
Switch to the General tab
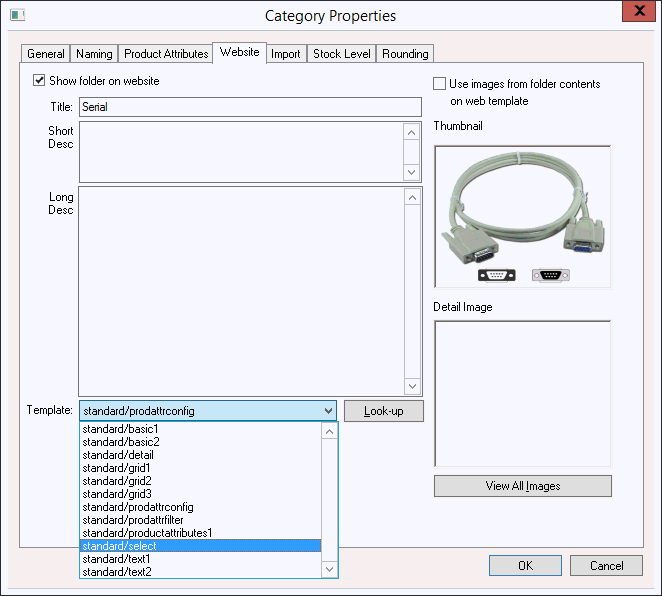(46, 54)
